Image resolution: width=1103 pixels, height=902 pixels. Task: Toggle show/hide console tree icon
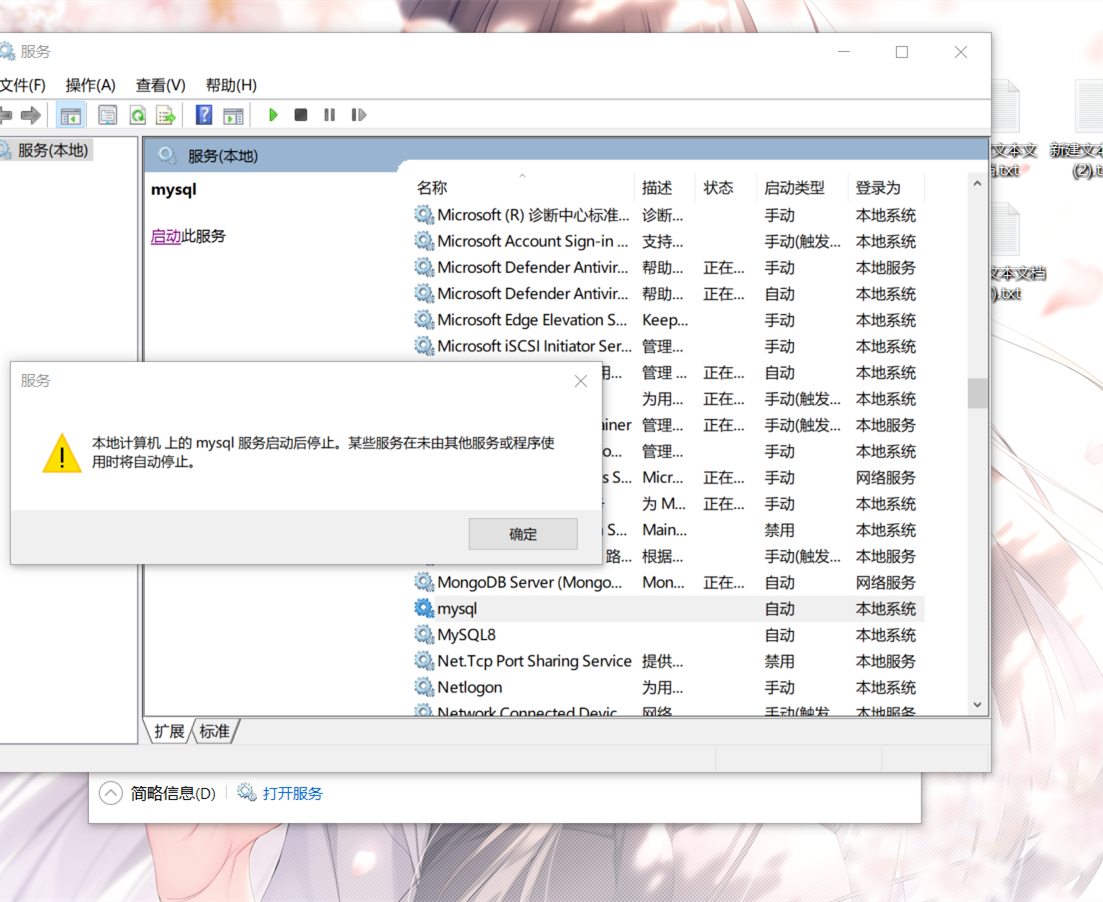71,115
